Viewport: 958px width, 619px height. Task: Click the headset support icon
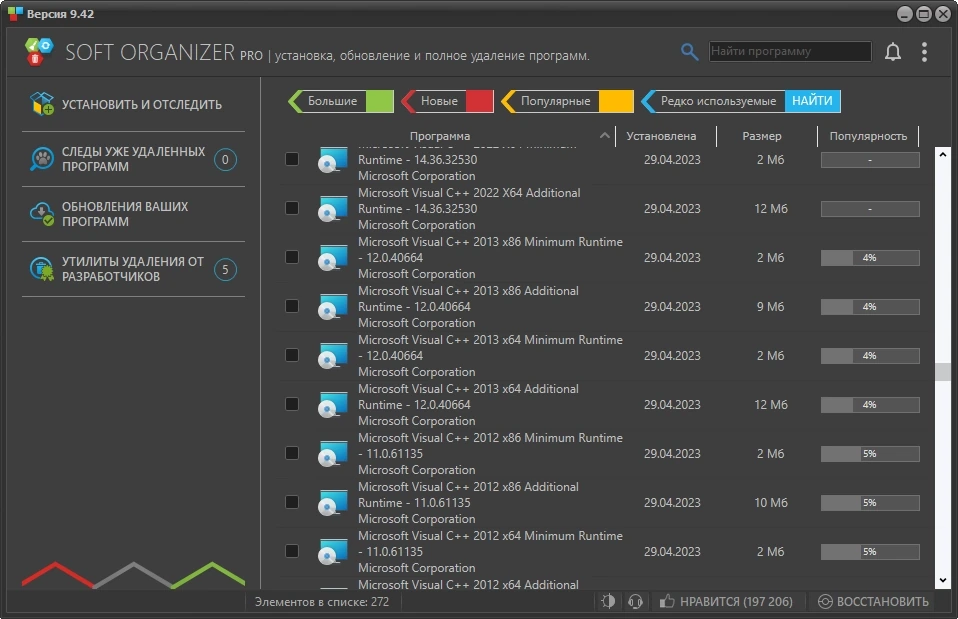[x=635, y=601]
